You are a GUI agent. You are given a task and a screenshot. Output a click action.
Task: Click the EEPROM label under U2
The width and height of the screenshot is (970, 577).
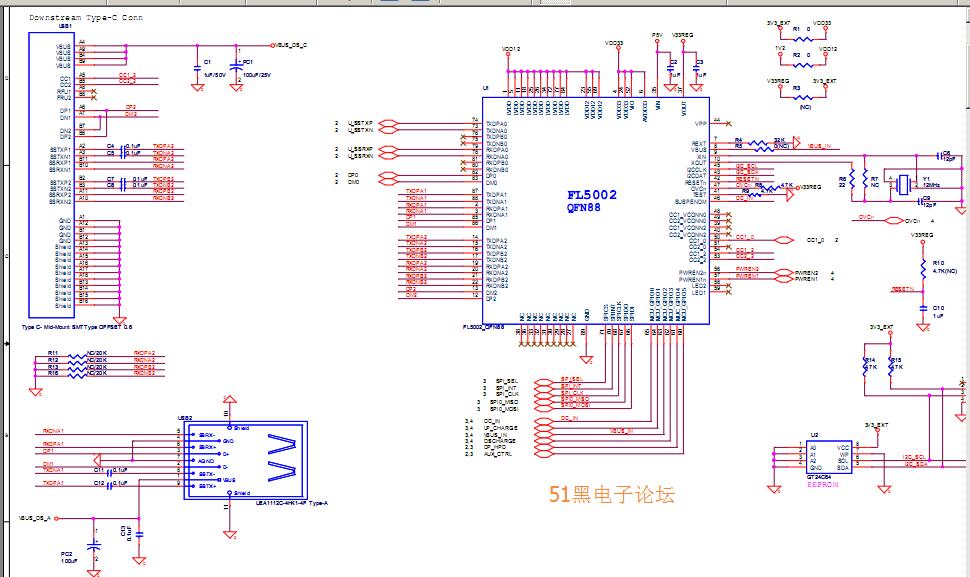(823, 485)
